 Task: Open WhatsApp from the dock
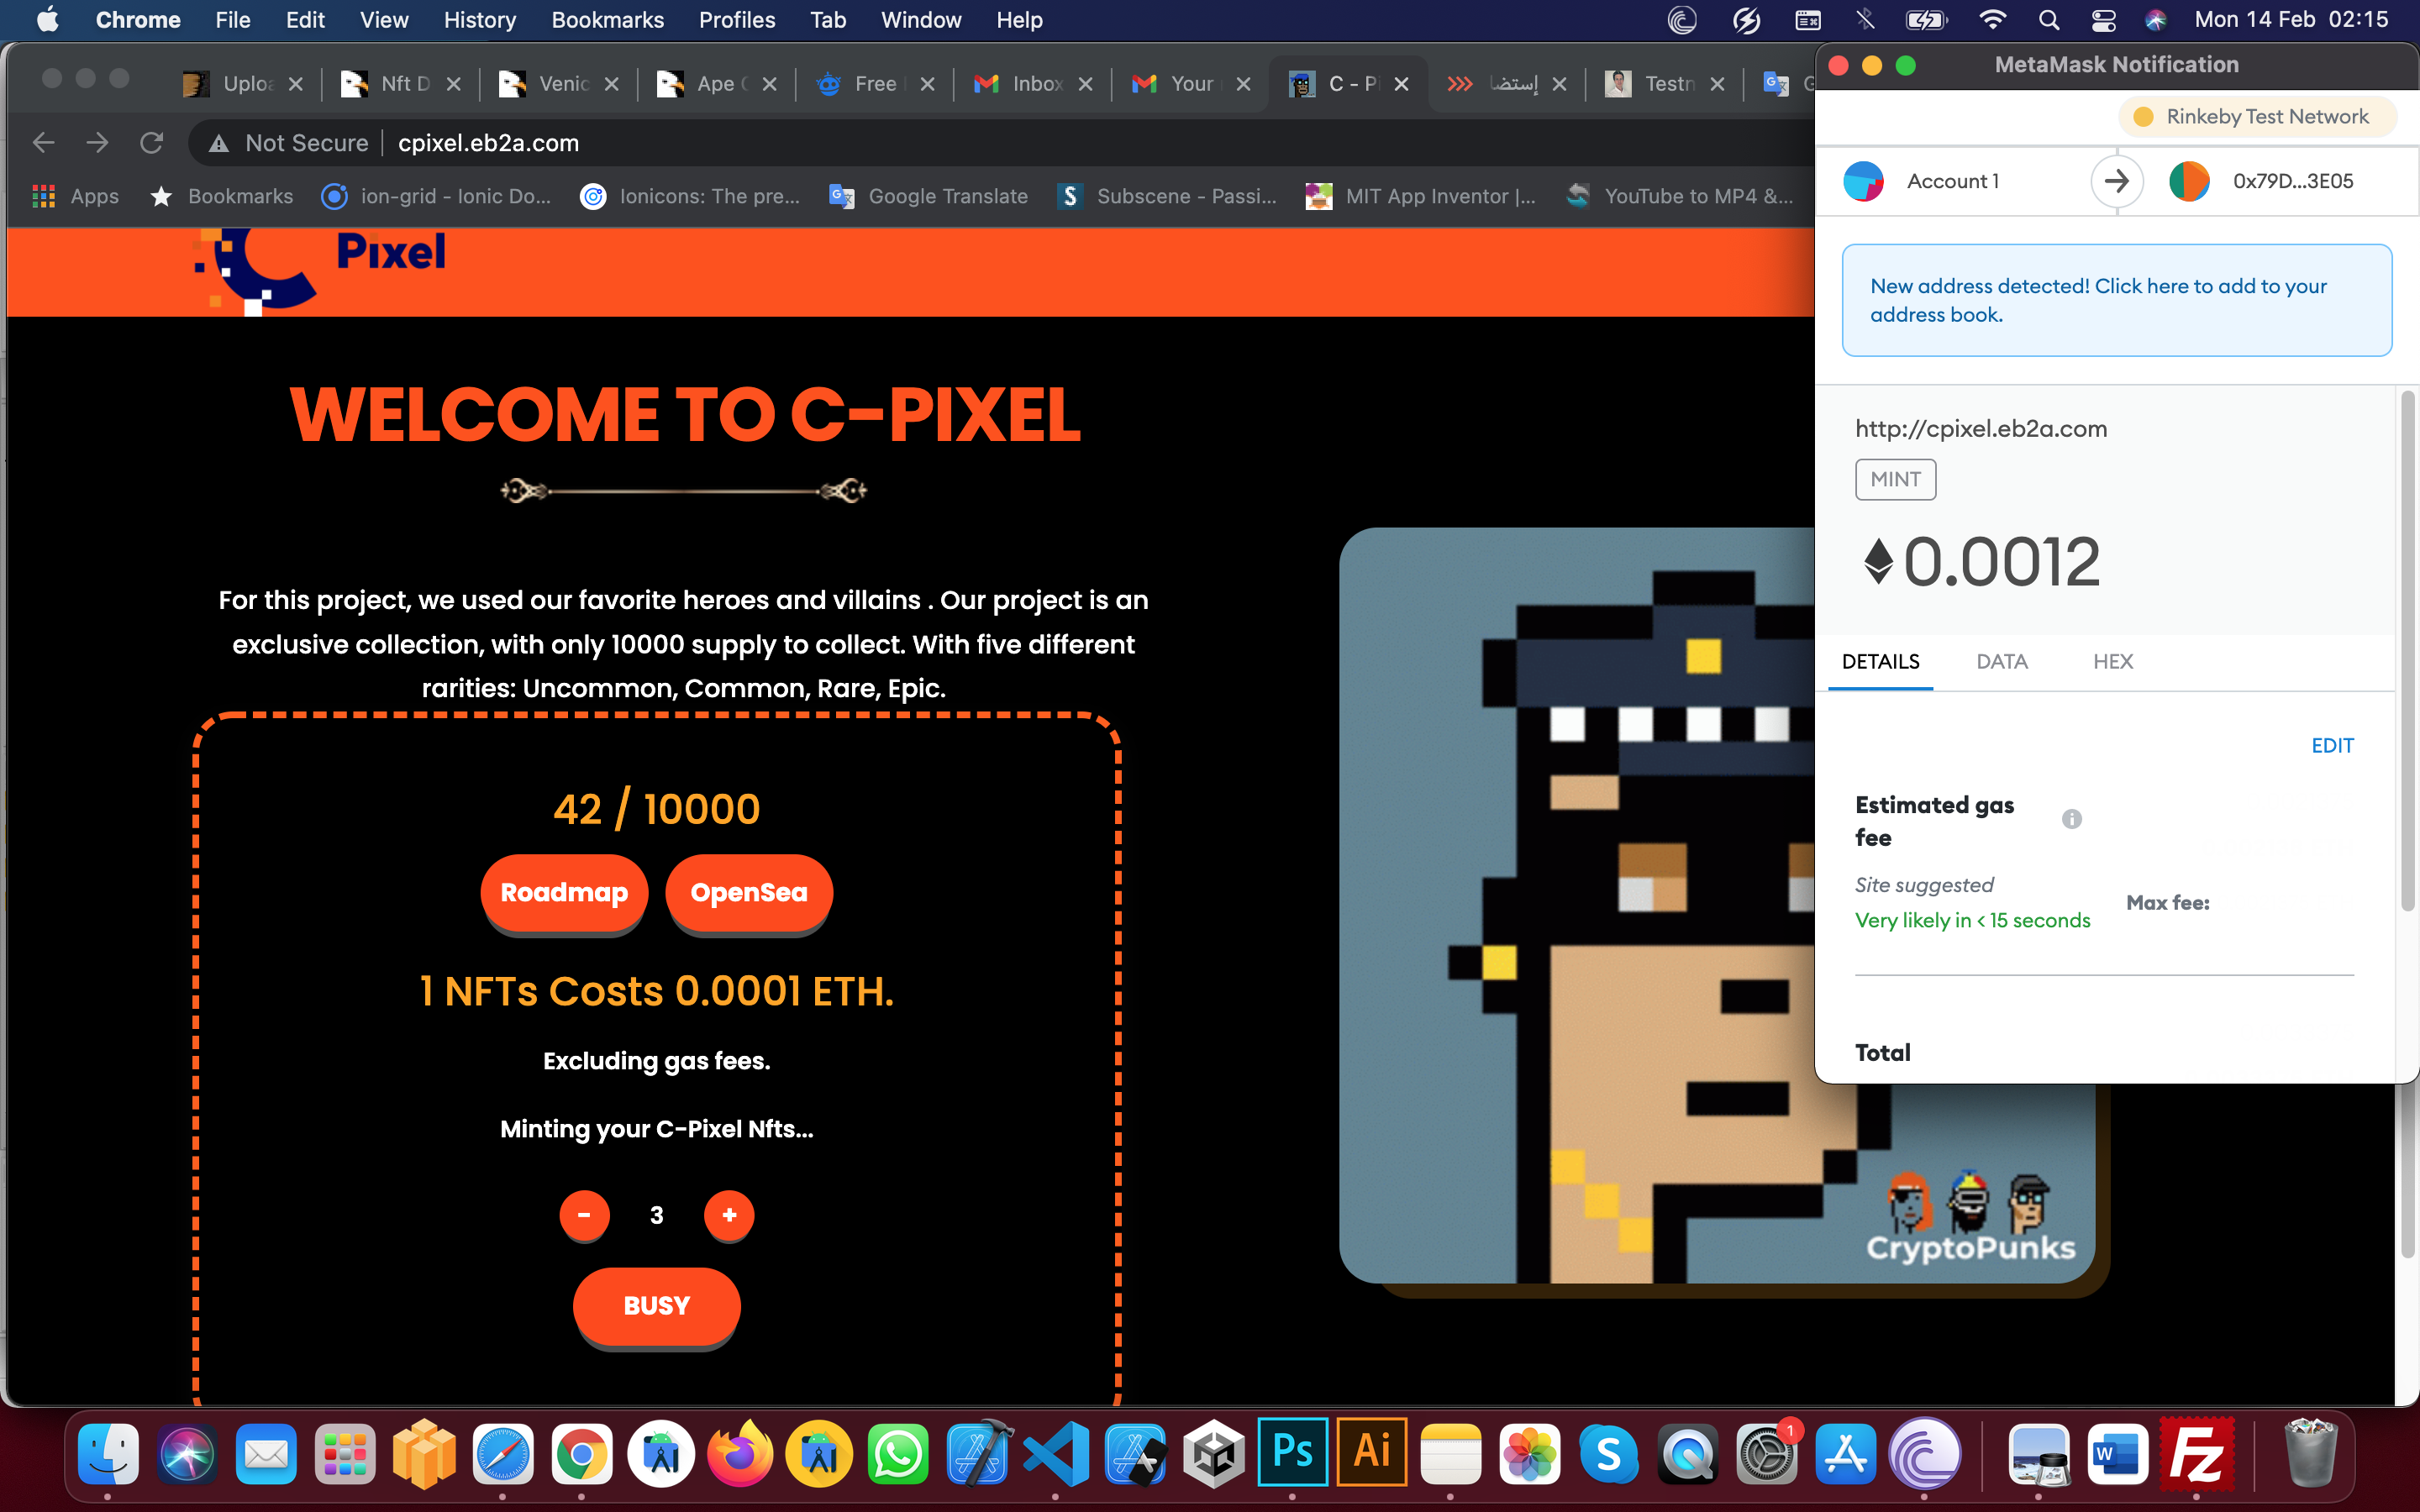tap(898, 1453)
